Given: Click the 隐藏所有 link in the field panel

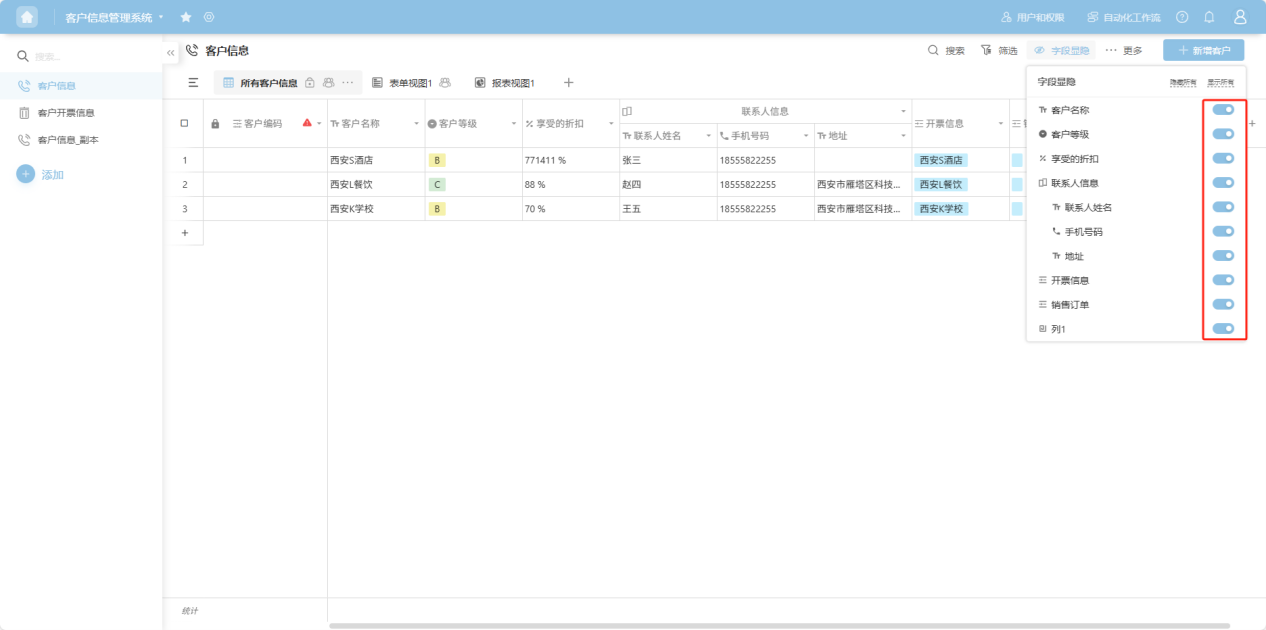Looking at the screenshot, I should click(x=1182, y=82).
